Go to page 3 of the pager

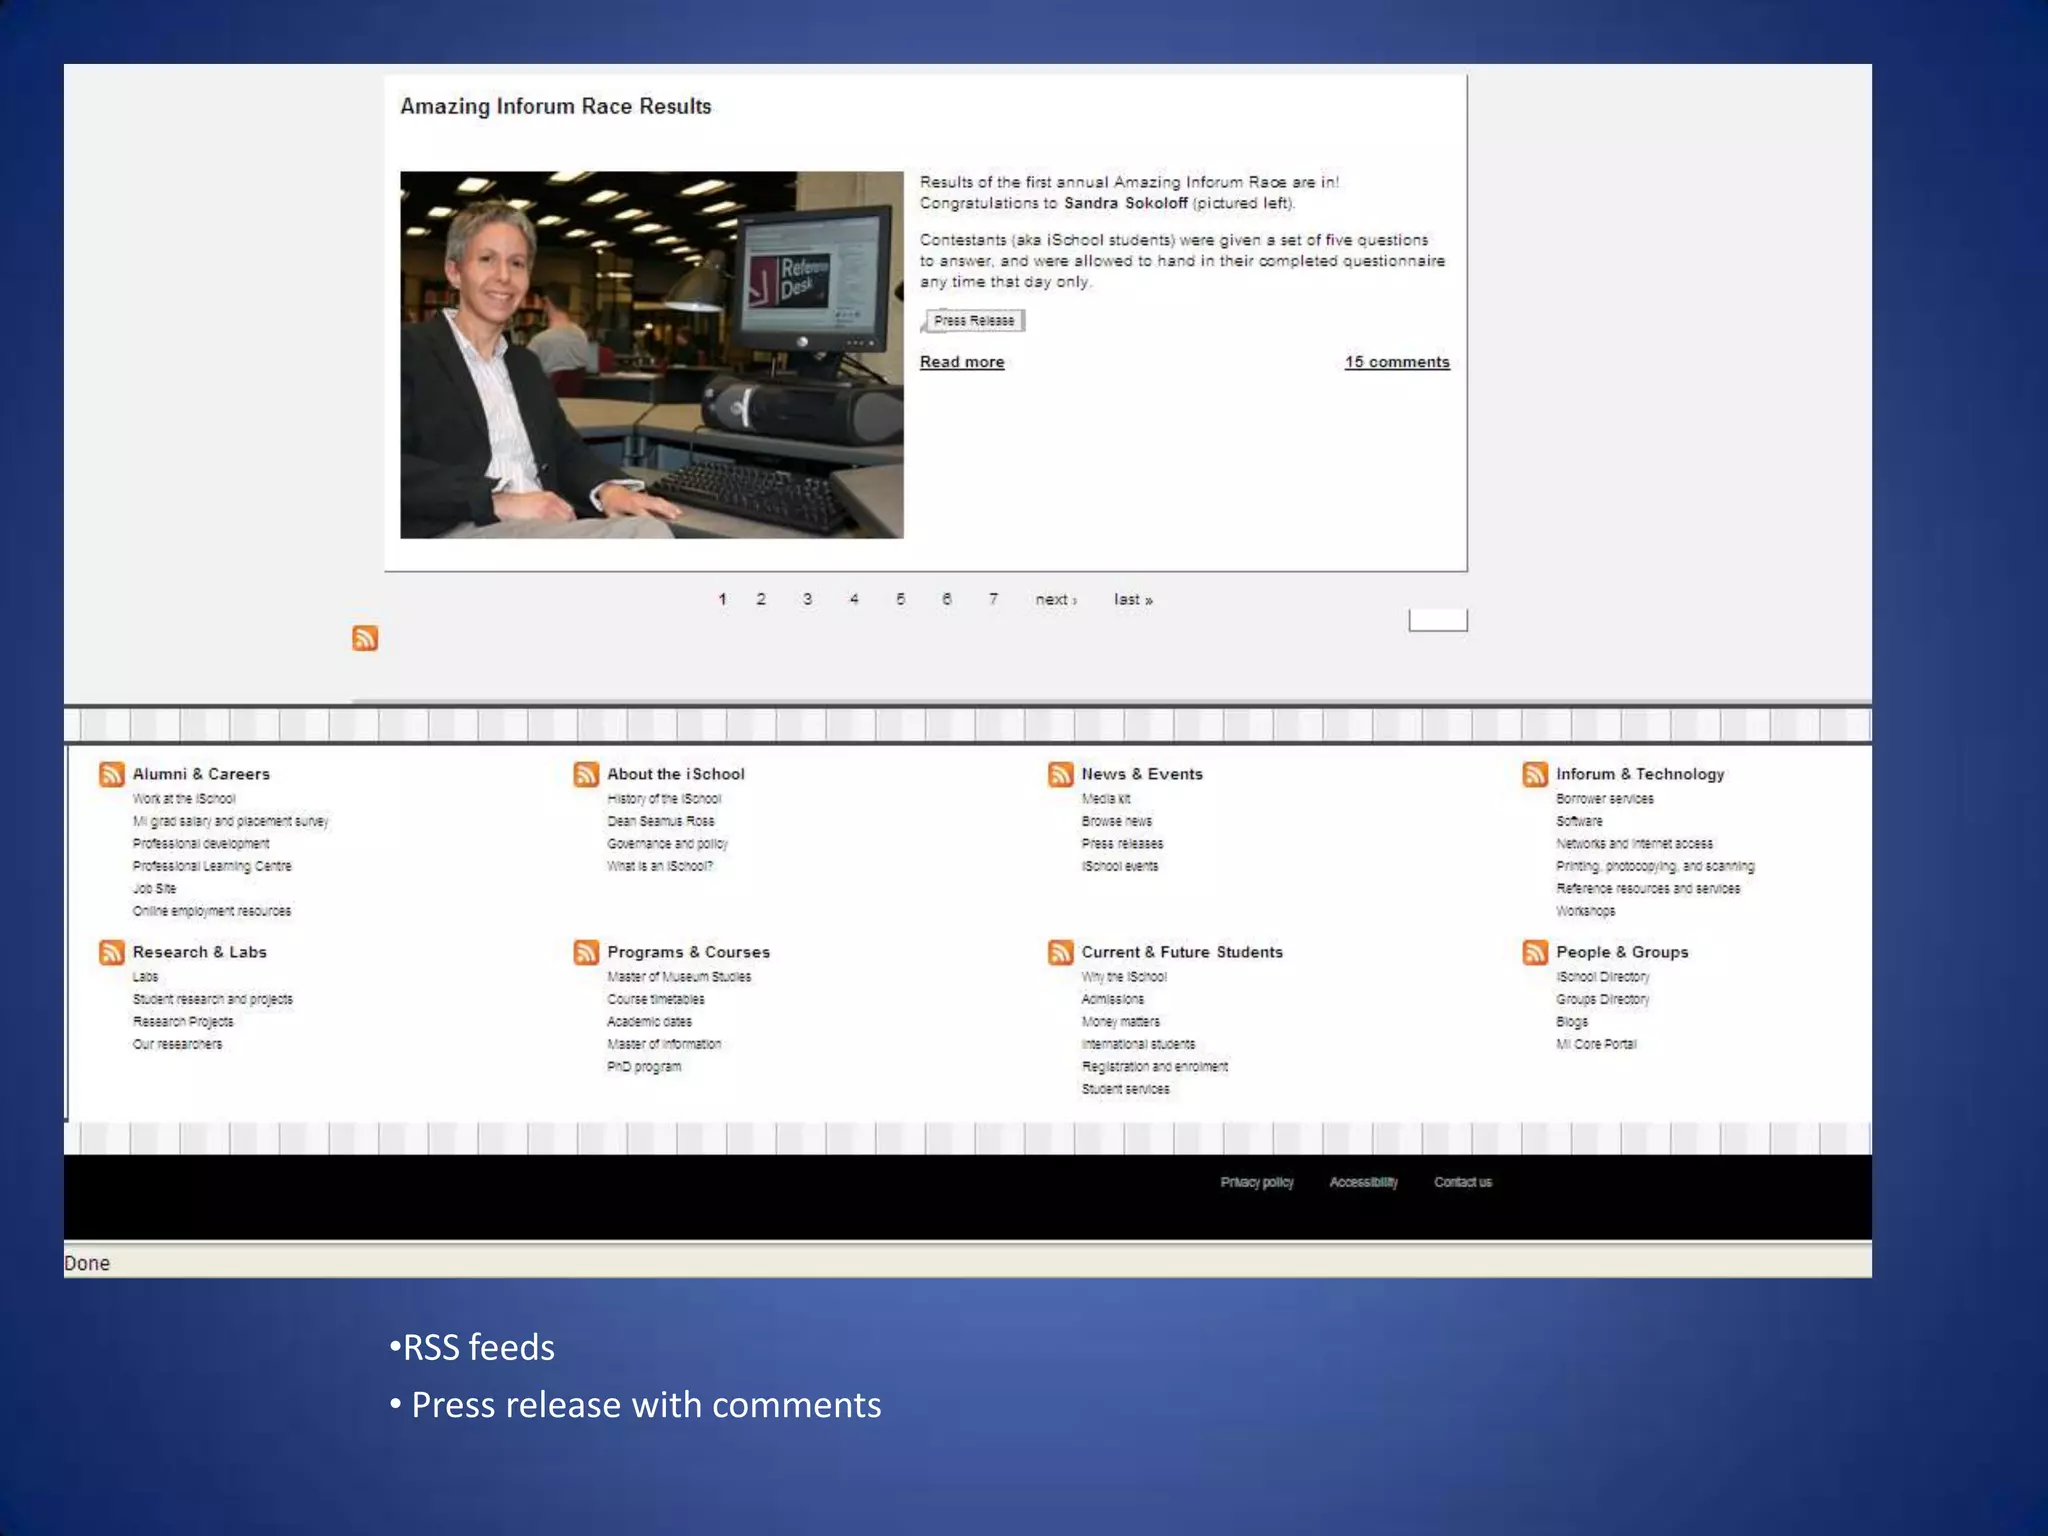click(807, 599)
